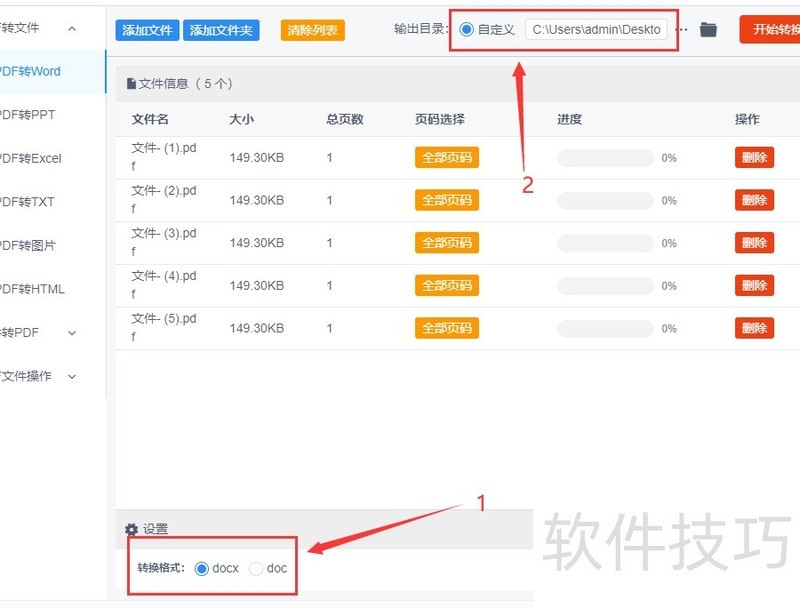
Task: Click the settings gear icon
Action: (x=132, y=529)
